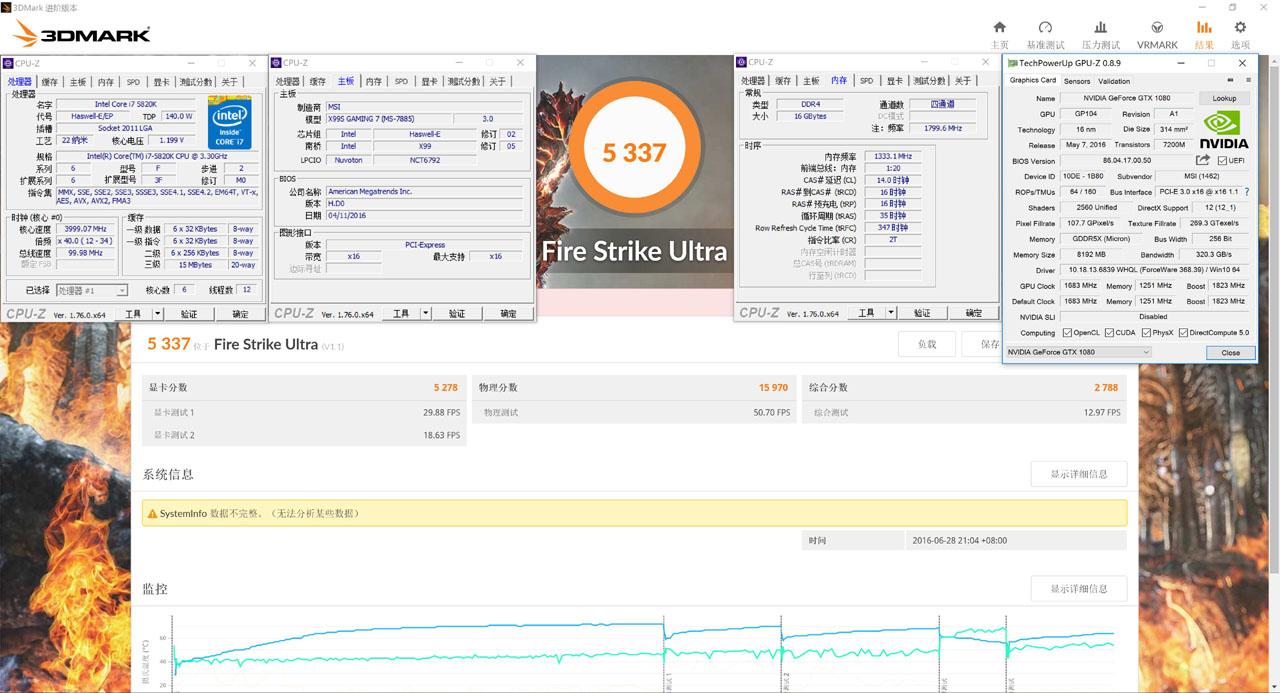Viewport: 1280px width, 693px height.
Task: Click the NVIDIA logo in GPU-Z
Action: tap(1224, 128)
